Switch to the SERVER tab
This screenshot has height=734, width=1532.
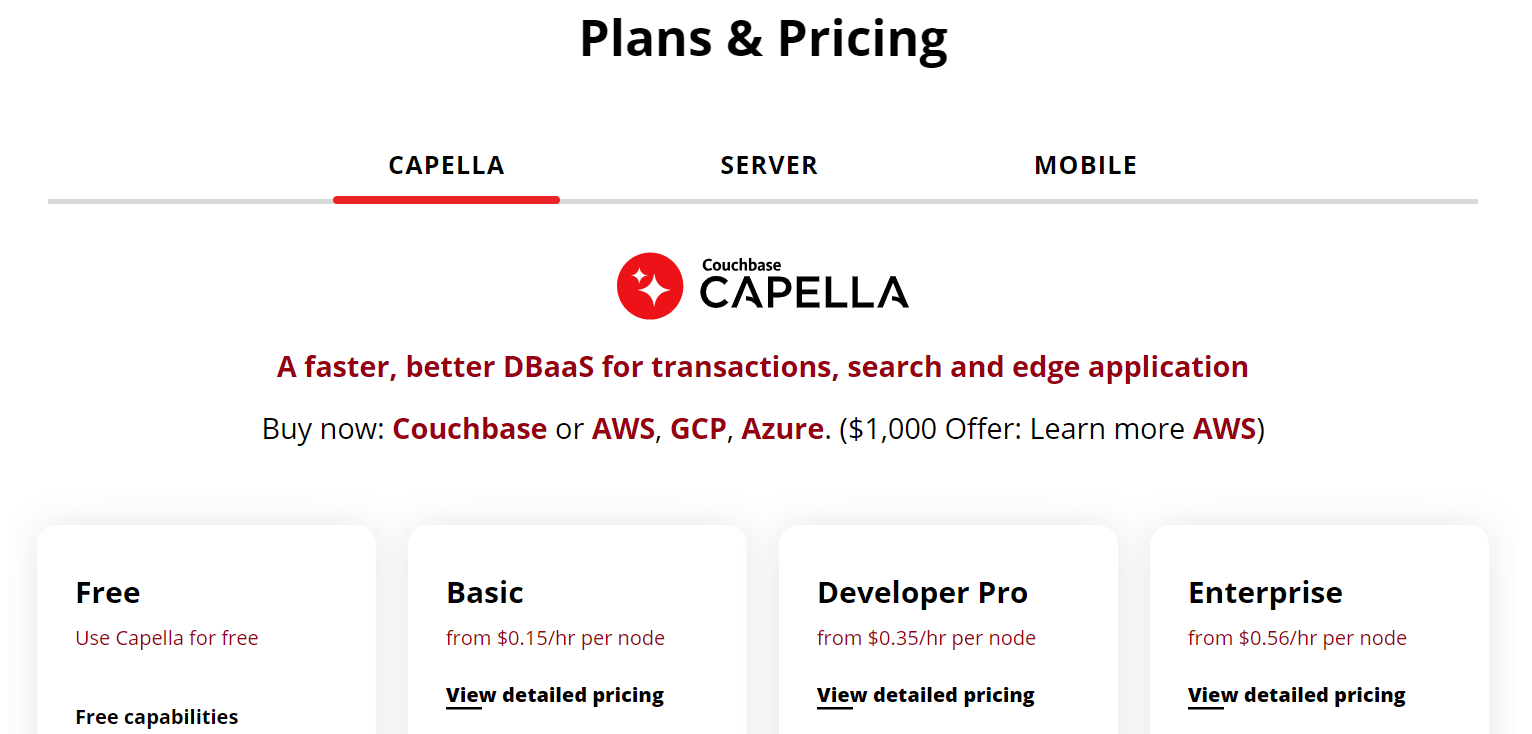[x=769, y=165]
